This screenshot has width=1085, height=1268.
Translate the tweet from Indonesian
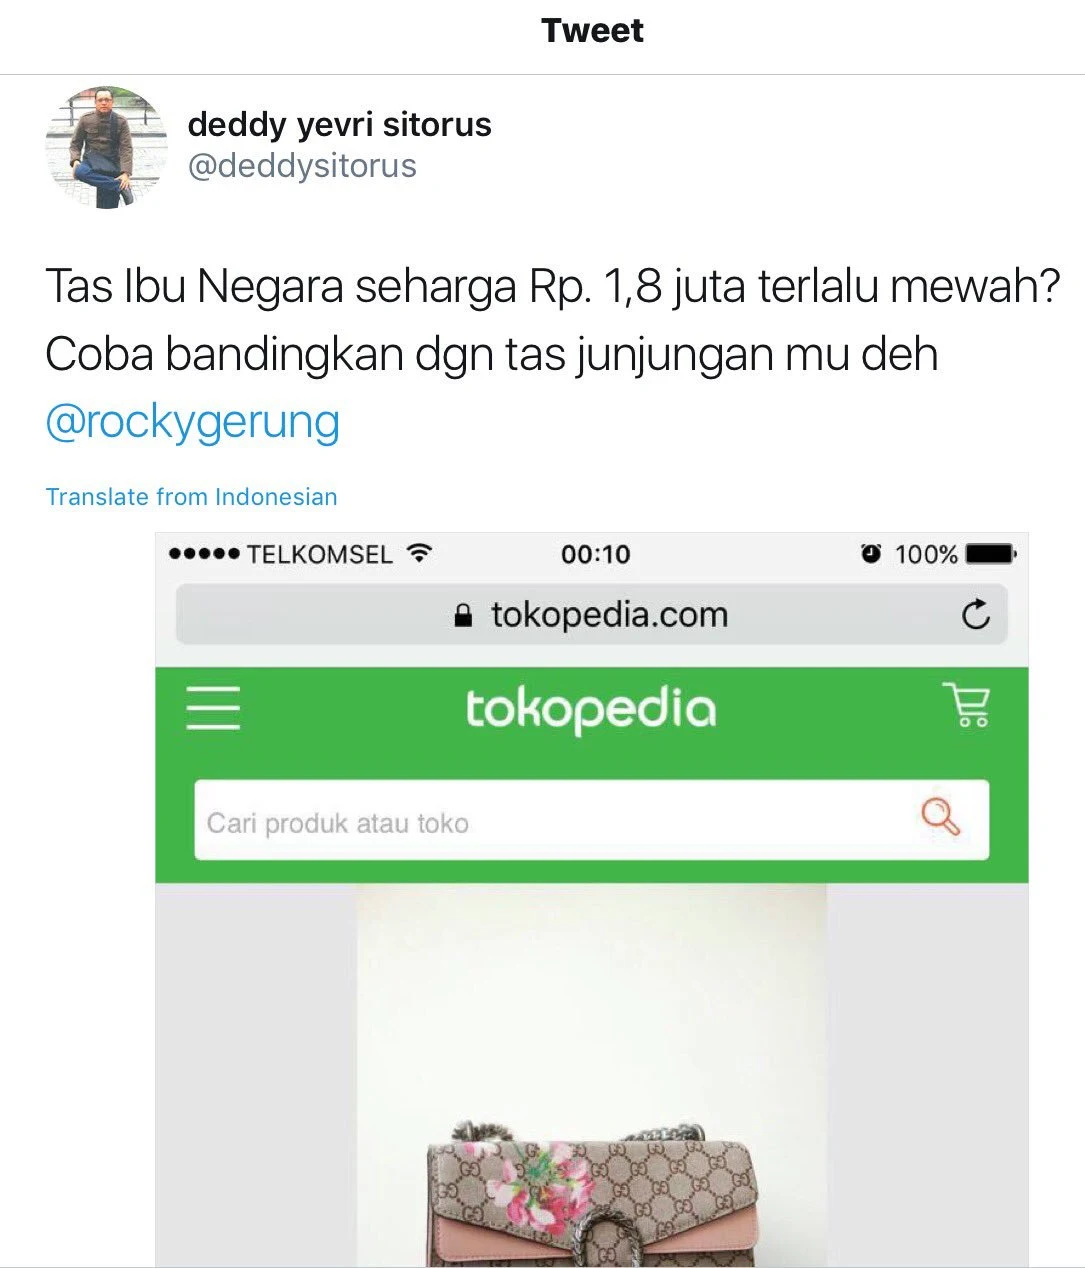point(192,497)
